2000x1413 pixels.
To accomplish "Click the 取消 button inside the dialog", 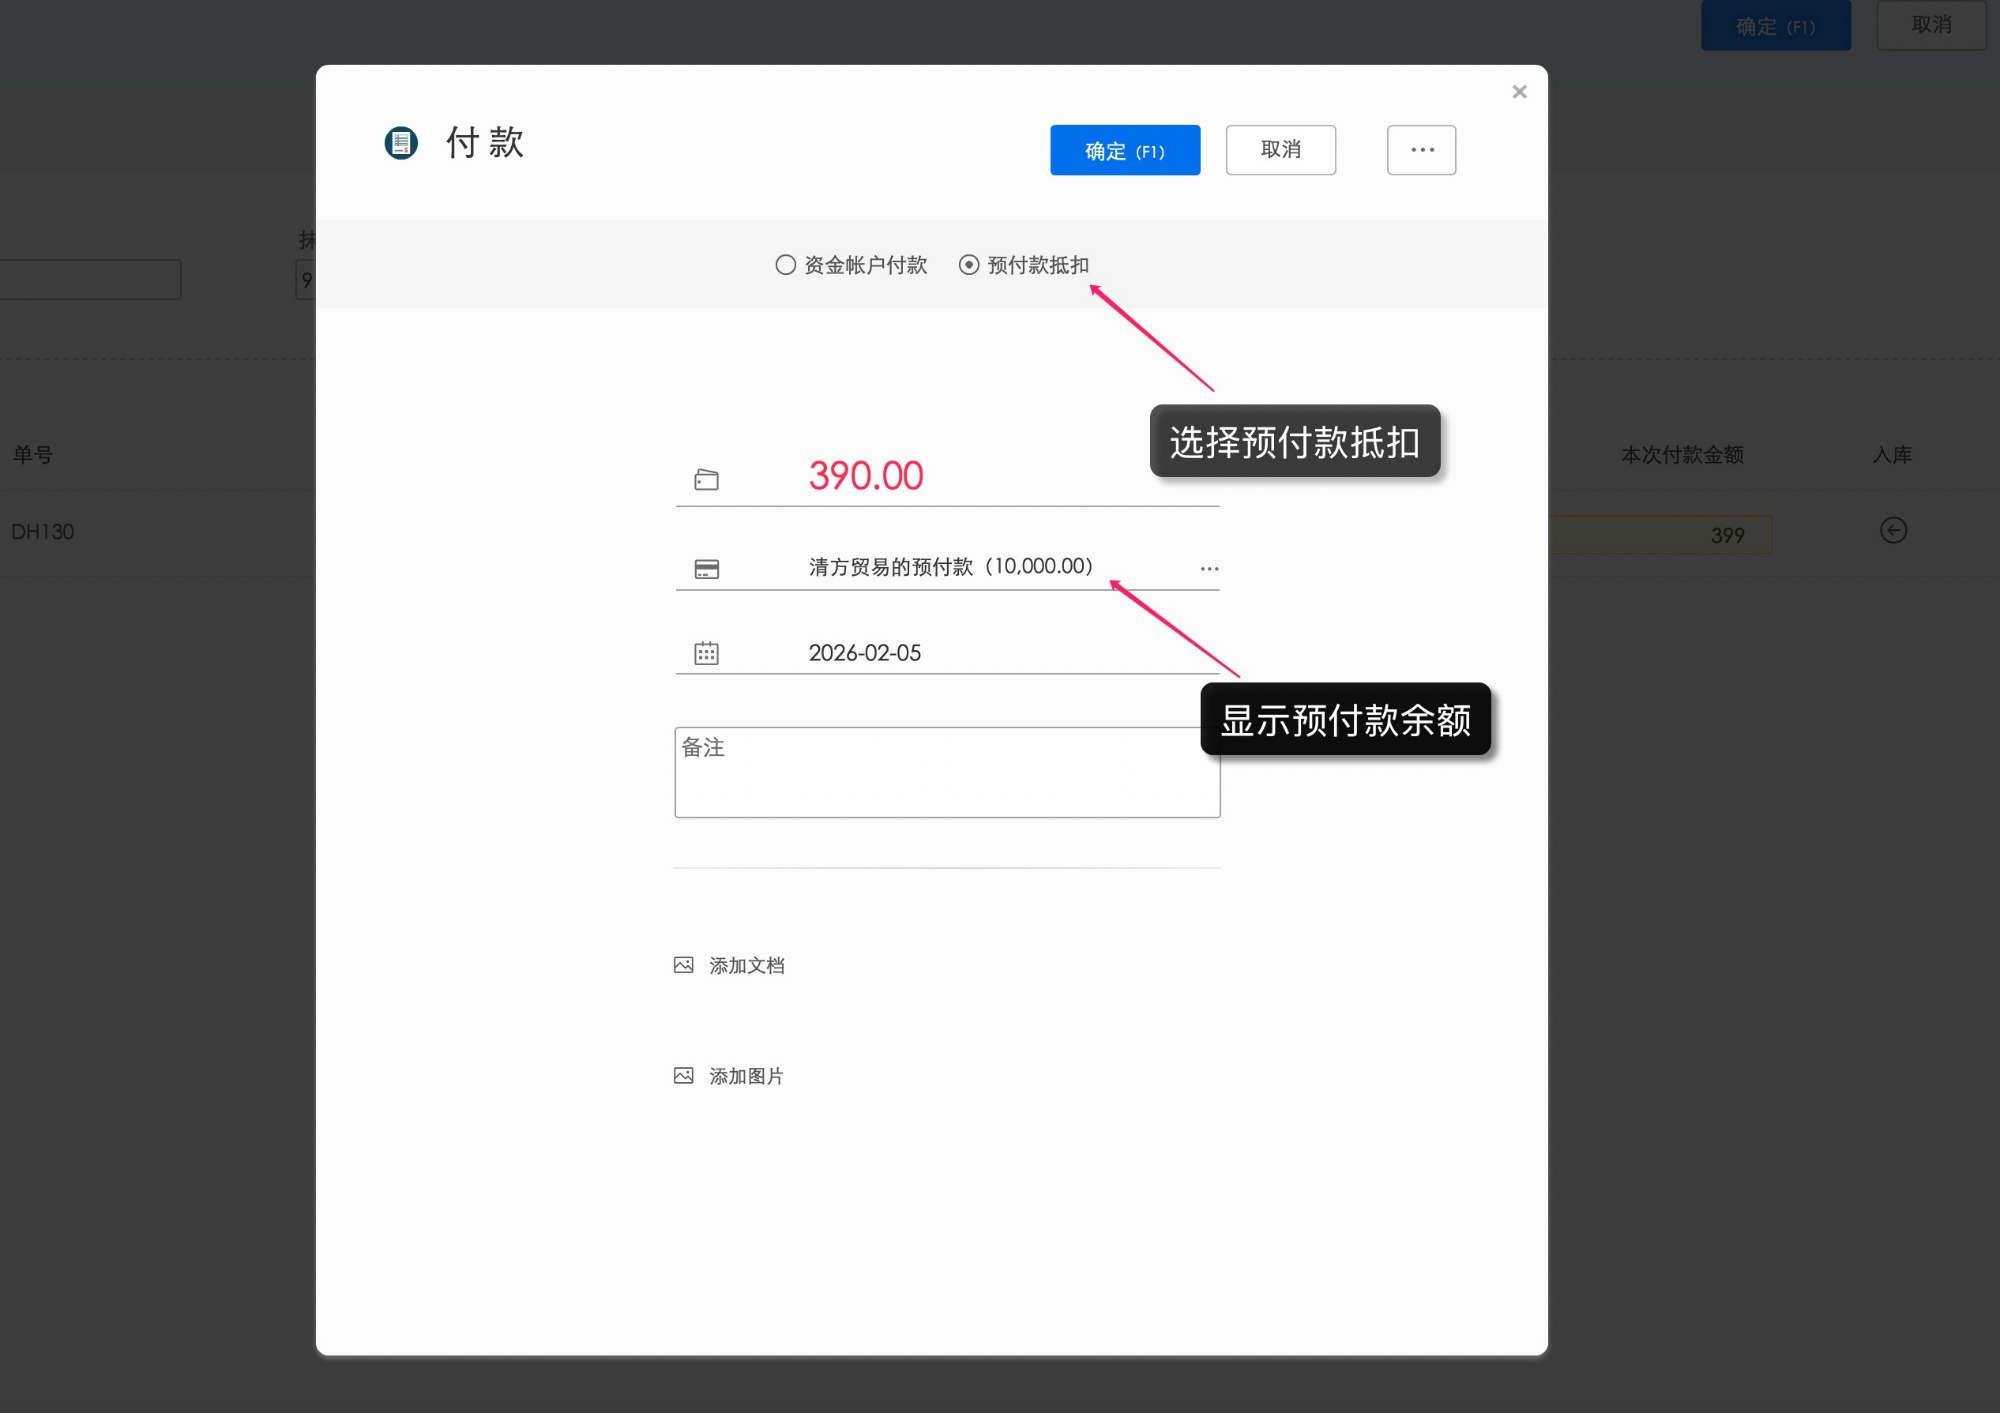I will click(x=1281, y=149).
